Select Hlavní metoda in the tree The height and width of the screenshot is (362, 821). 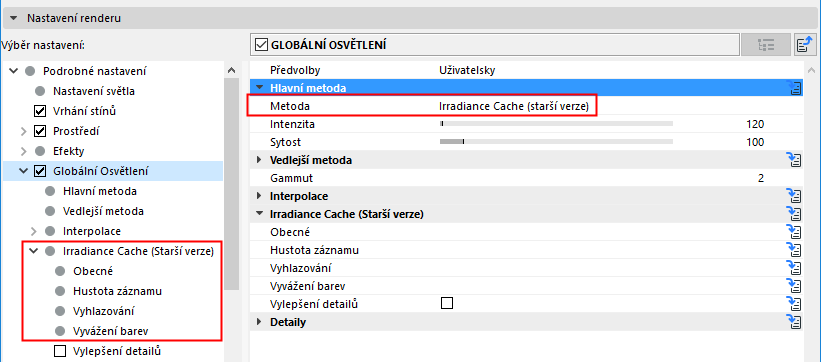[x=99, y=191]
